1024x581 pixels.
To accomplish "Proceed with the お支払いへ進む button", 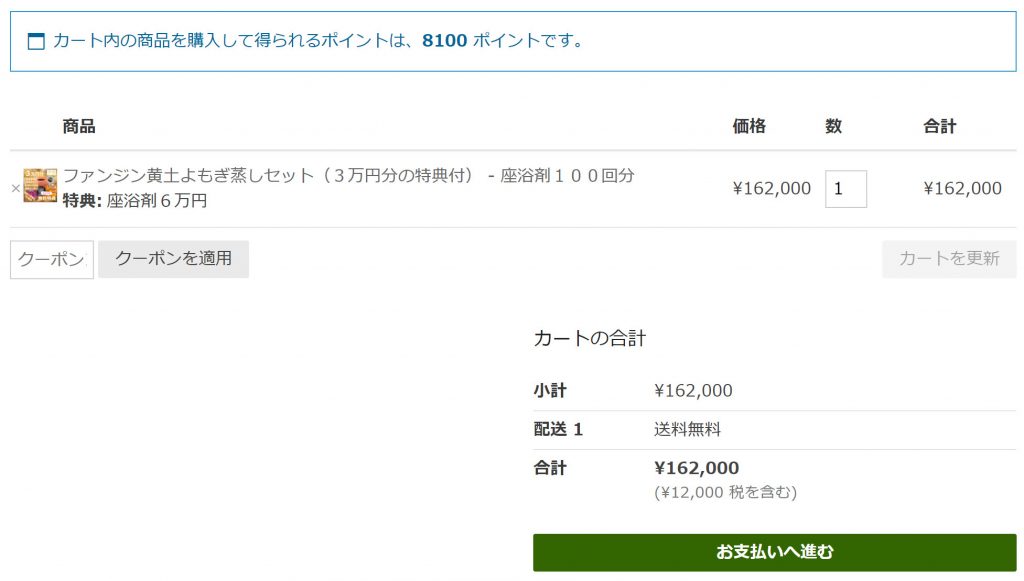I will 775,552.
